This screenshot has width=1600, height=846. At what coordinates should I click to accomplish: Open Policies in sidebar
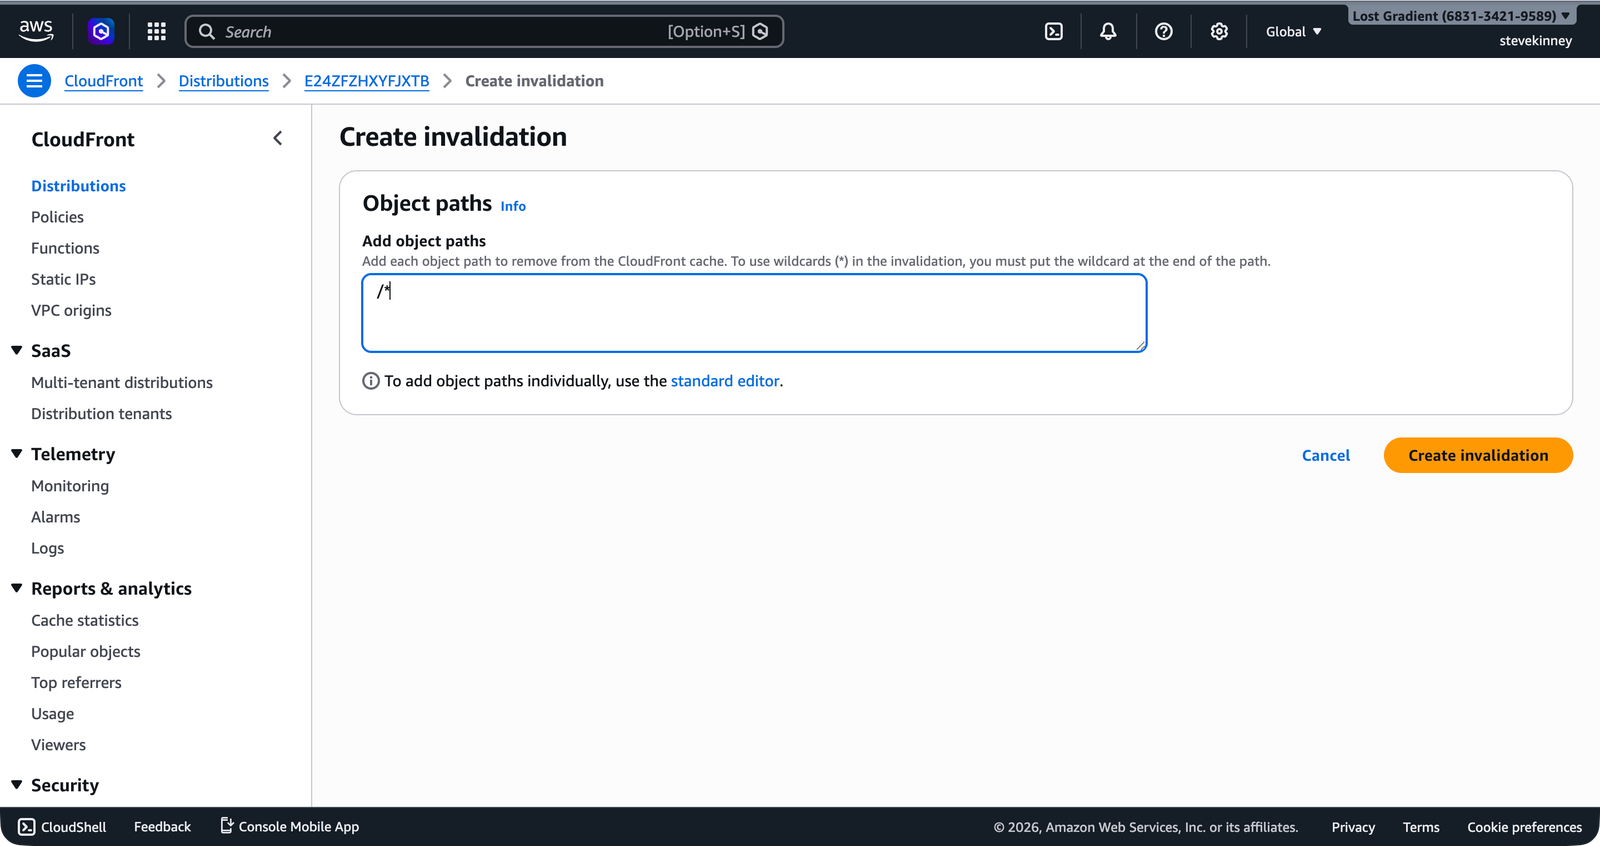57,217
